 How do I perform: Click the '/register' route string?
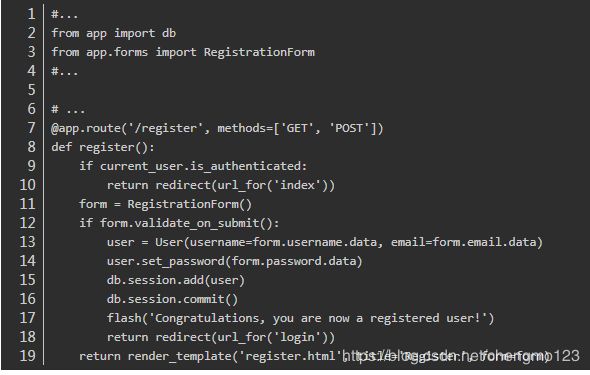(x=166, y=128)
